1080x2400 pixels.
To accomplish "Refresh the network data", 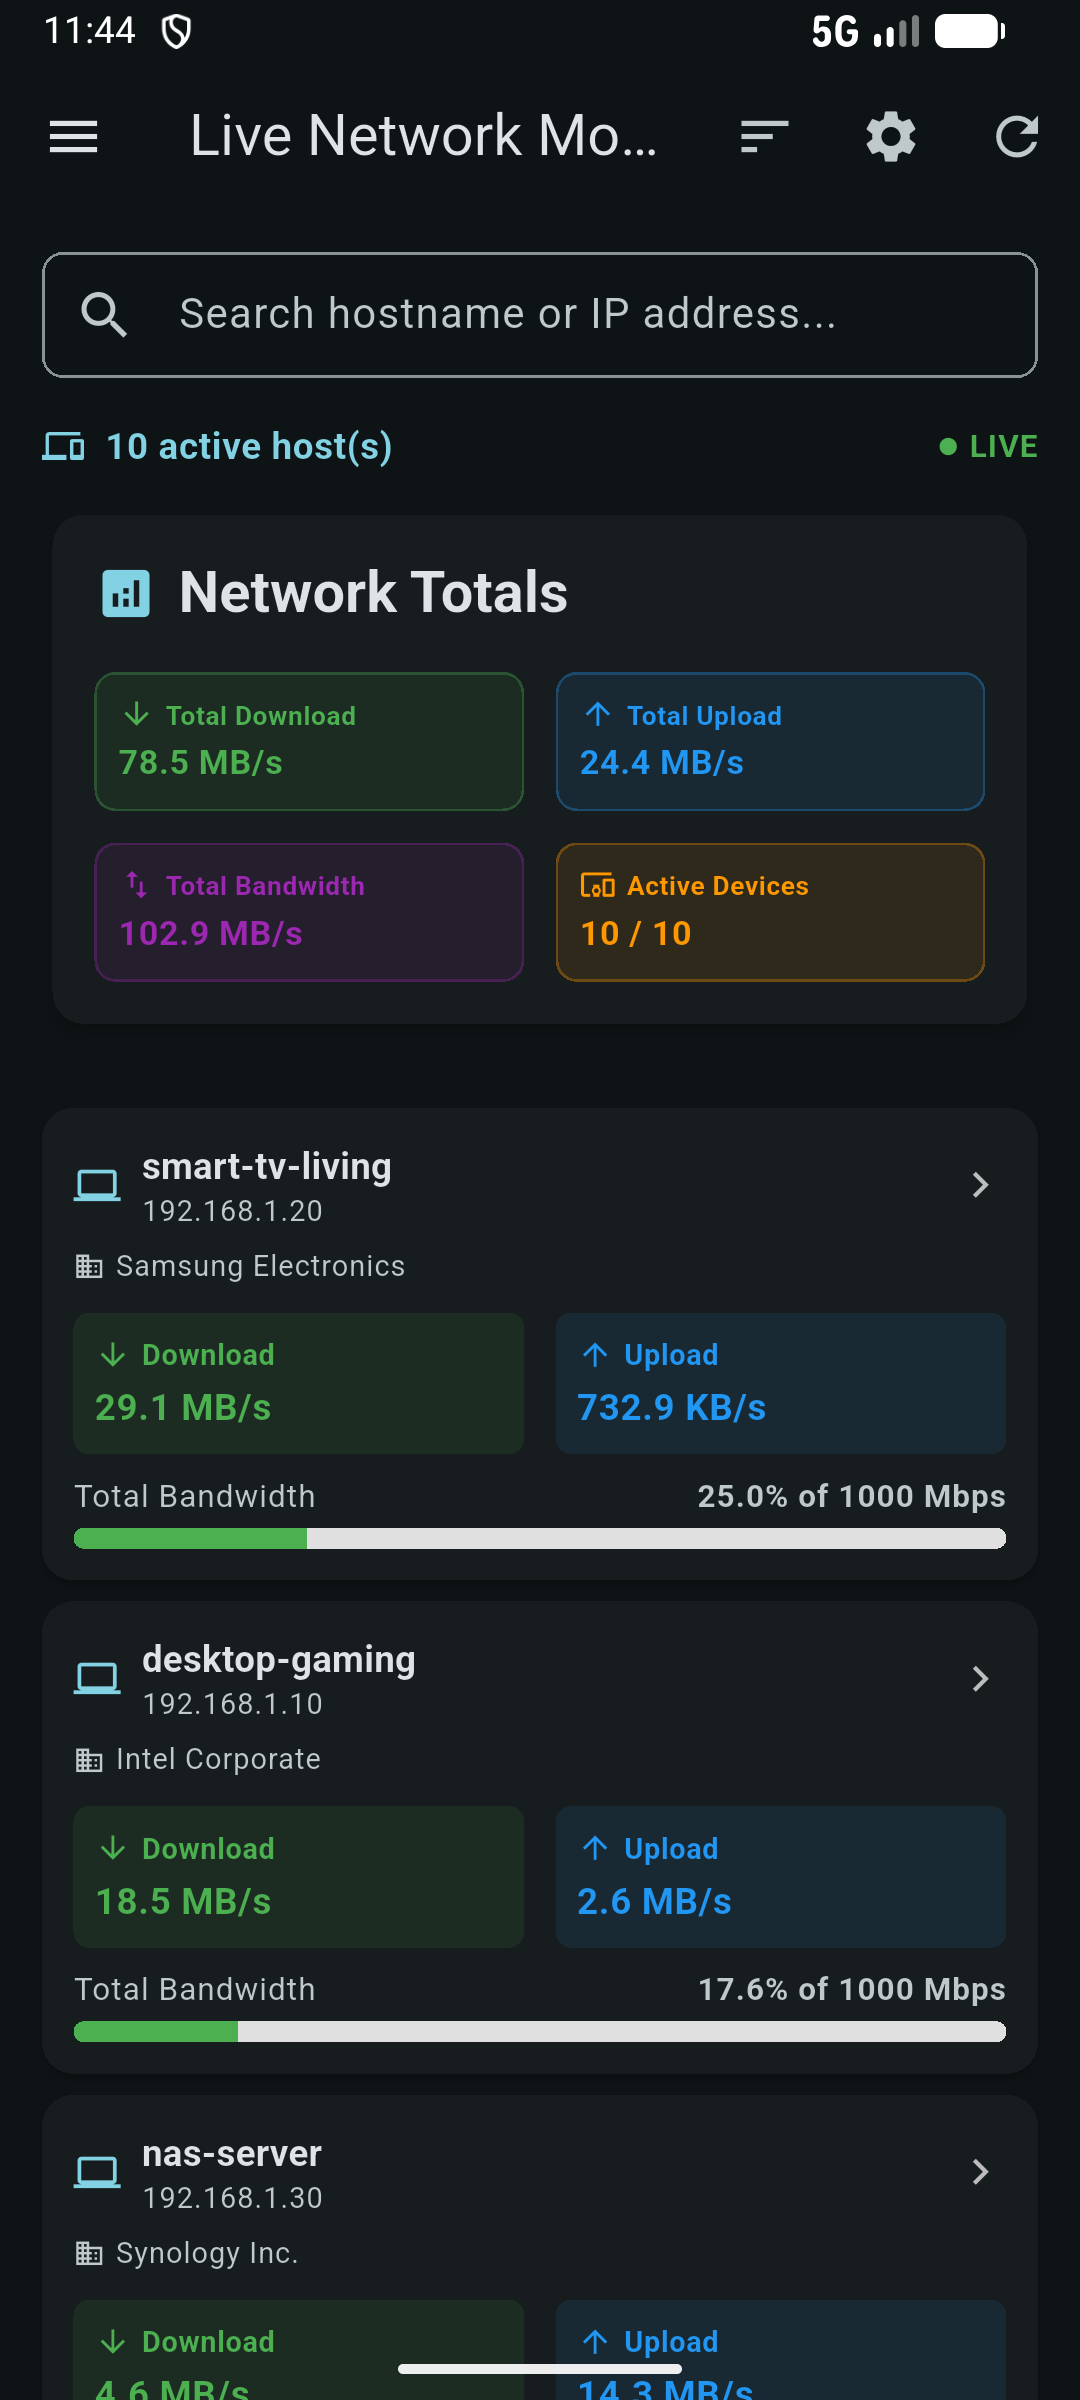I will pyautogui.click(x=1017, y=137).
